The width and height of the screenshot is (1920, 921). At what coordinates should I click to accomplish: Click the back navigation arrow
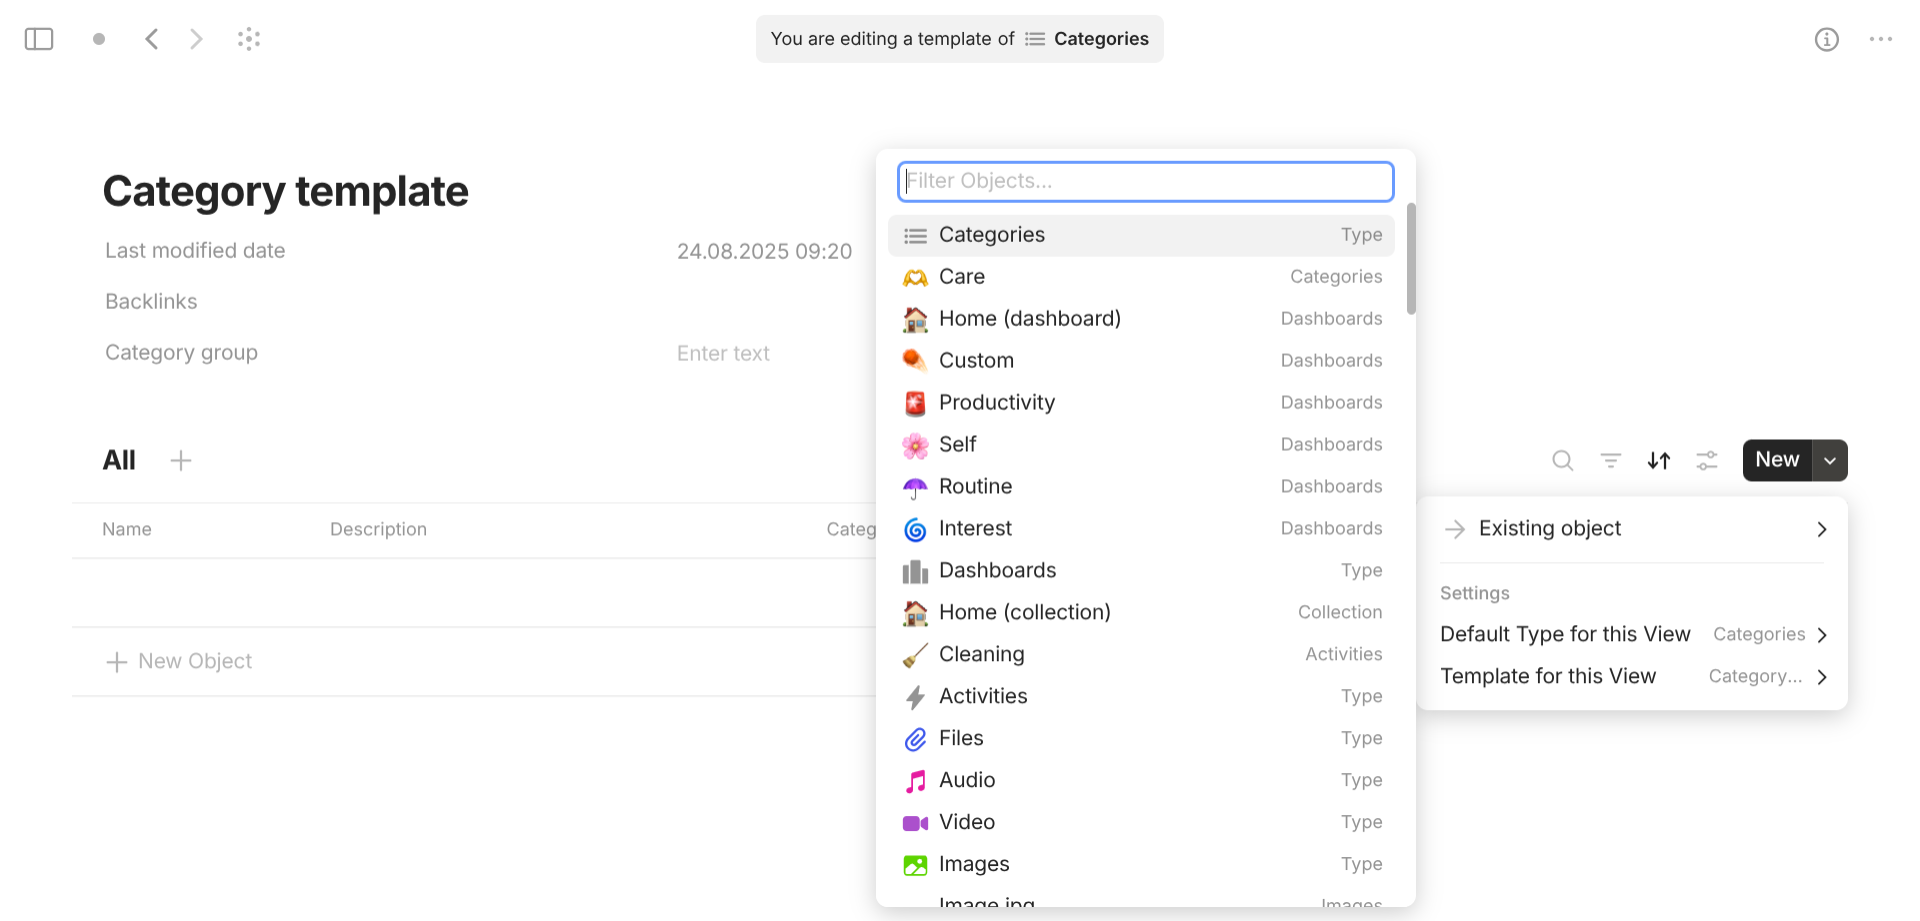[151, 39]
